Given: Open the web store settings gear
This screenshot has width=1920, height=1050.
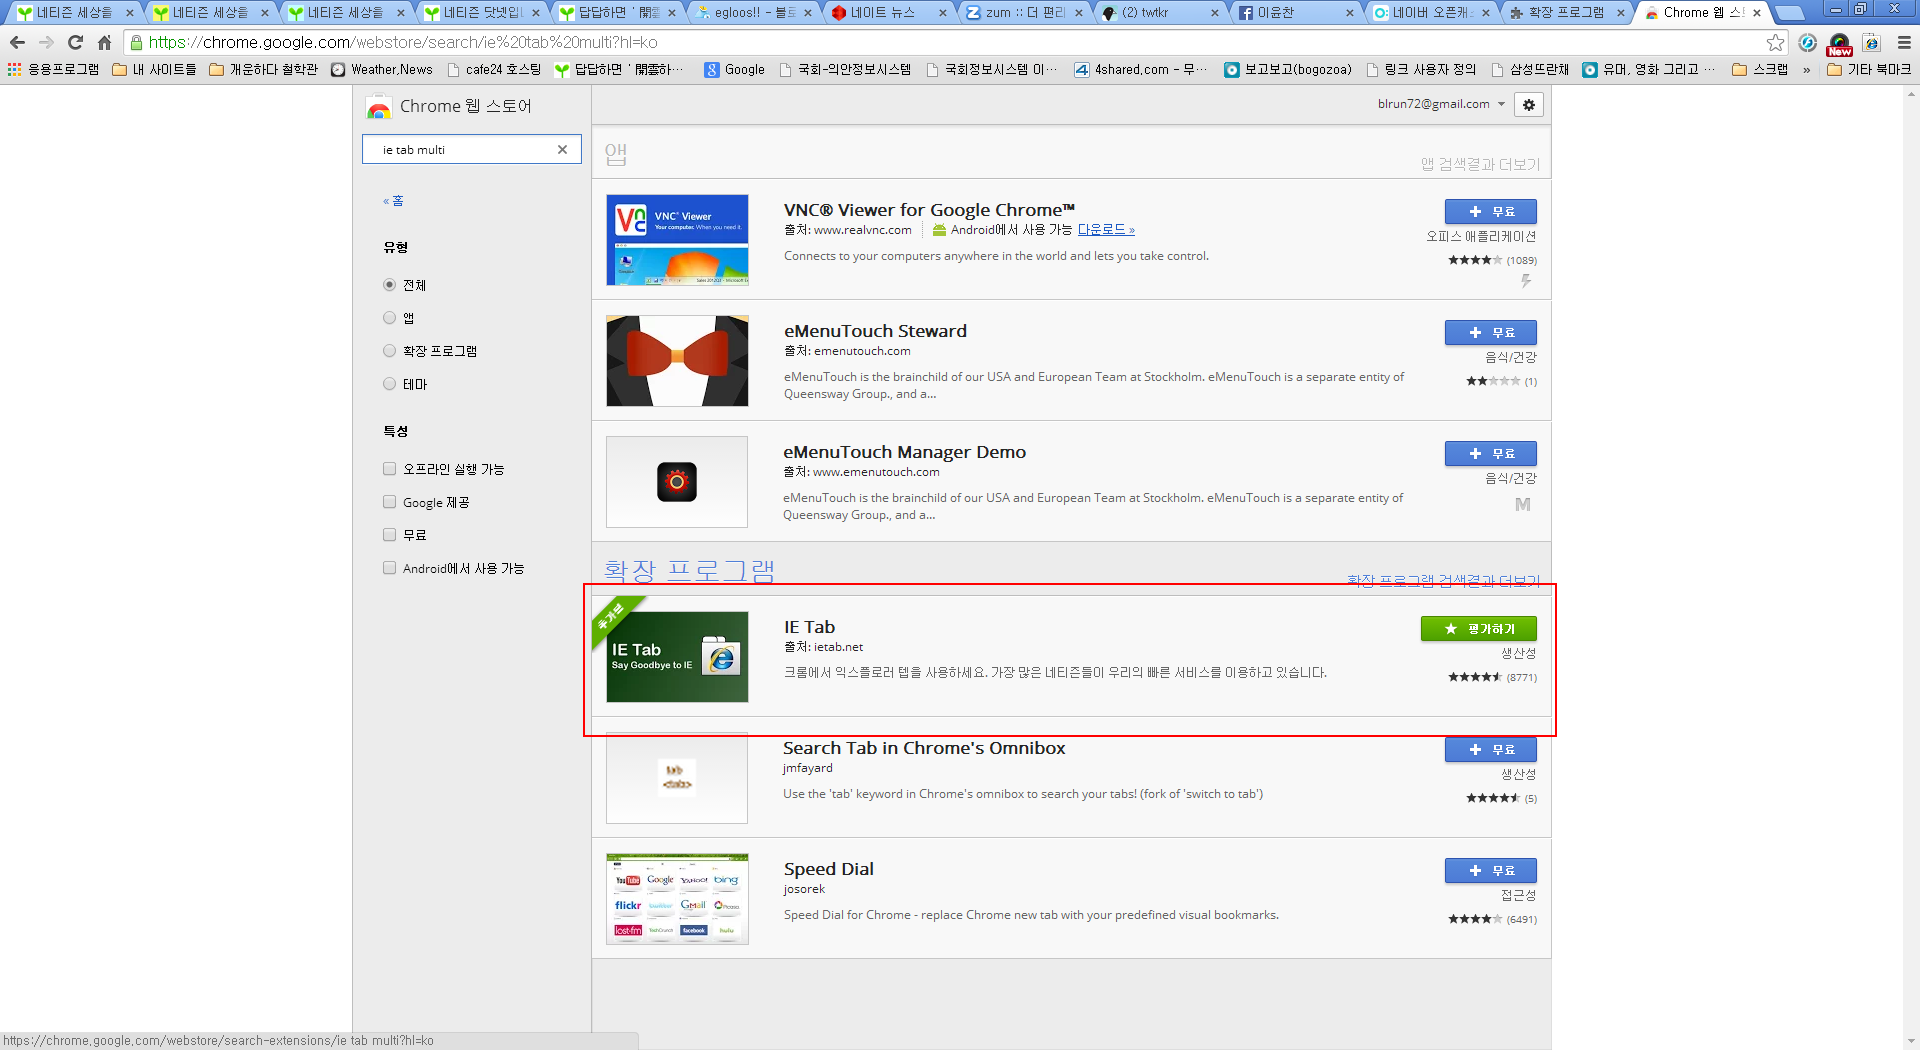Looking at the screenshot, I should pos(1529,104).
